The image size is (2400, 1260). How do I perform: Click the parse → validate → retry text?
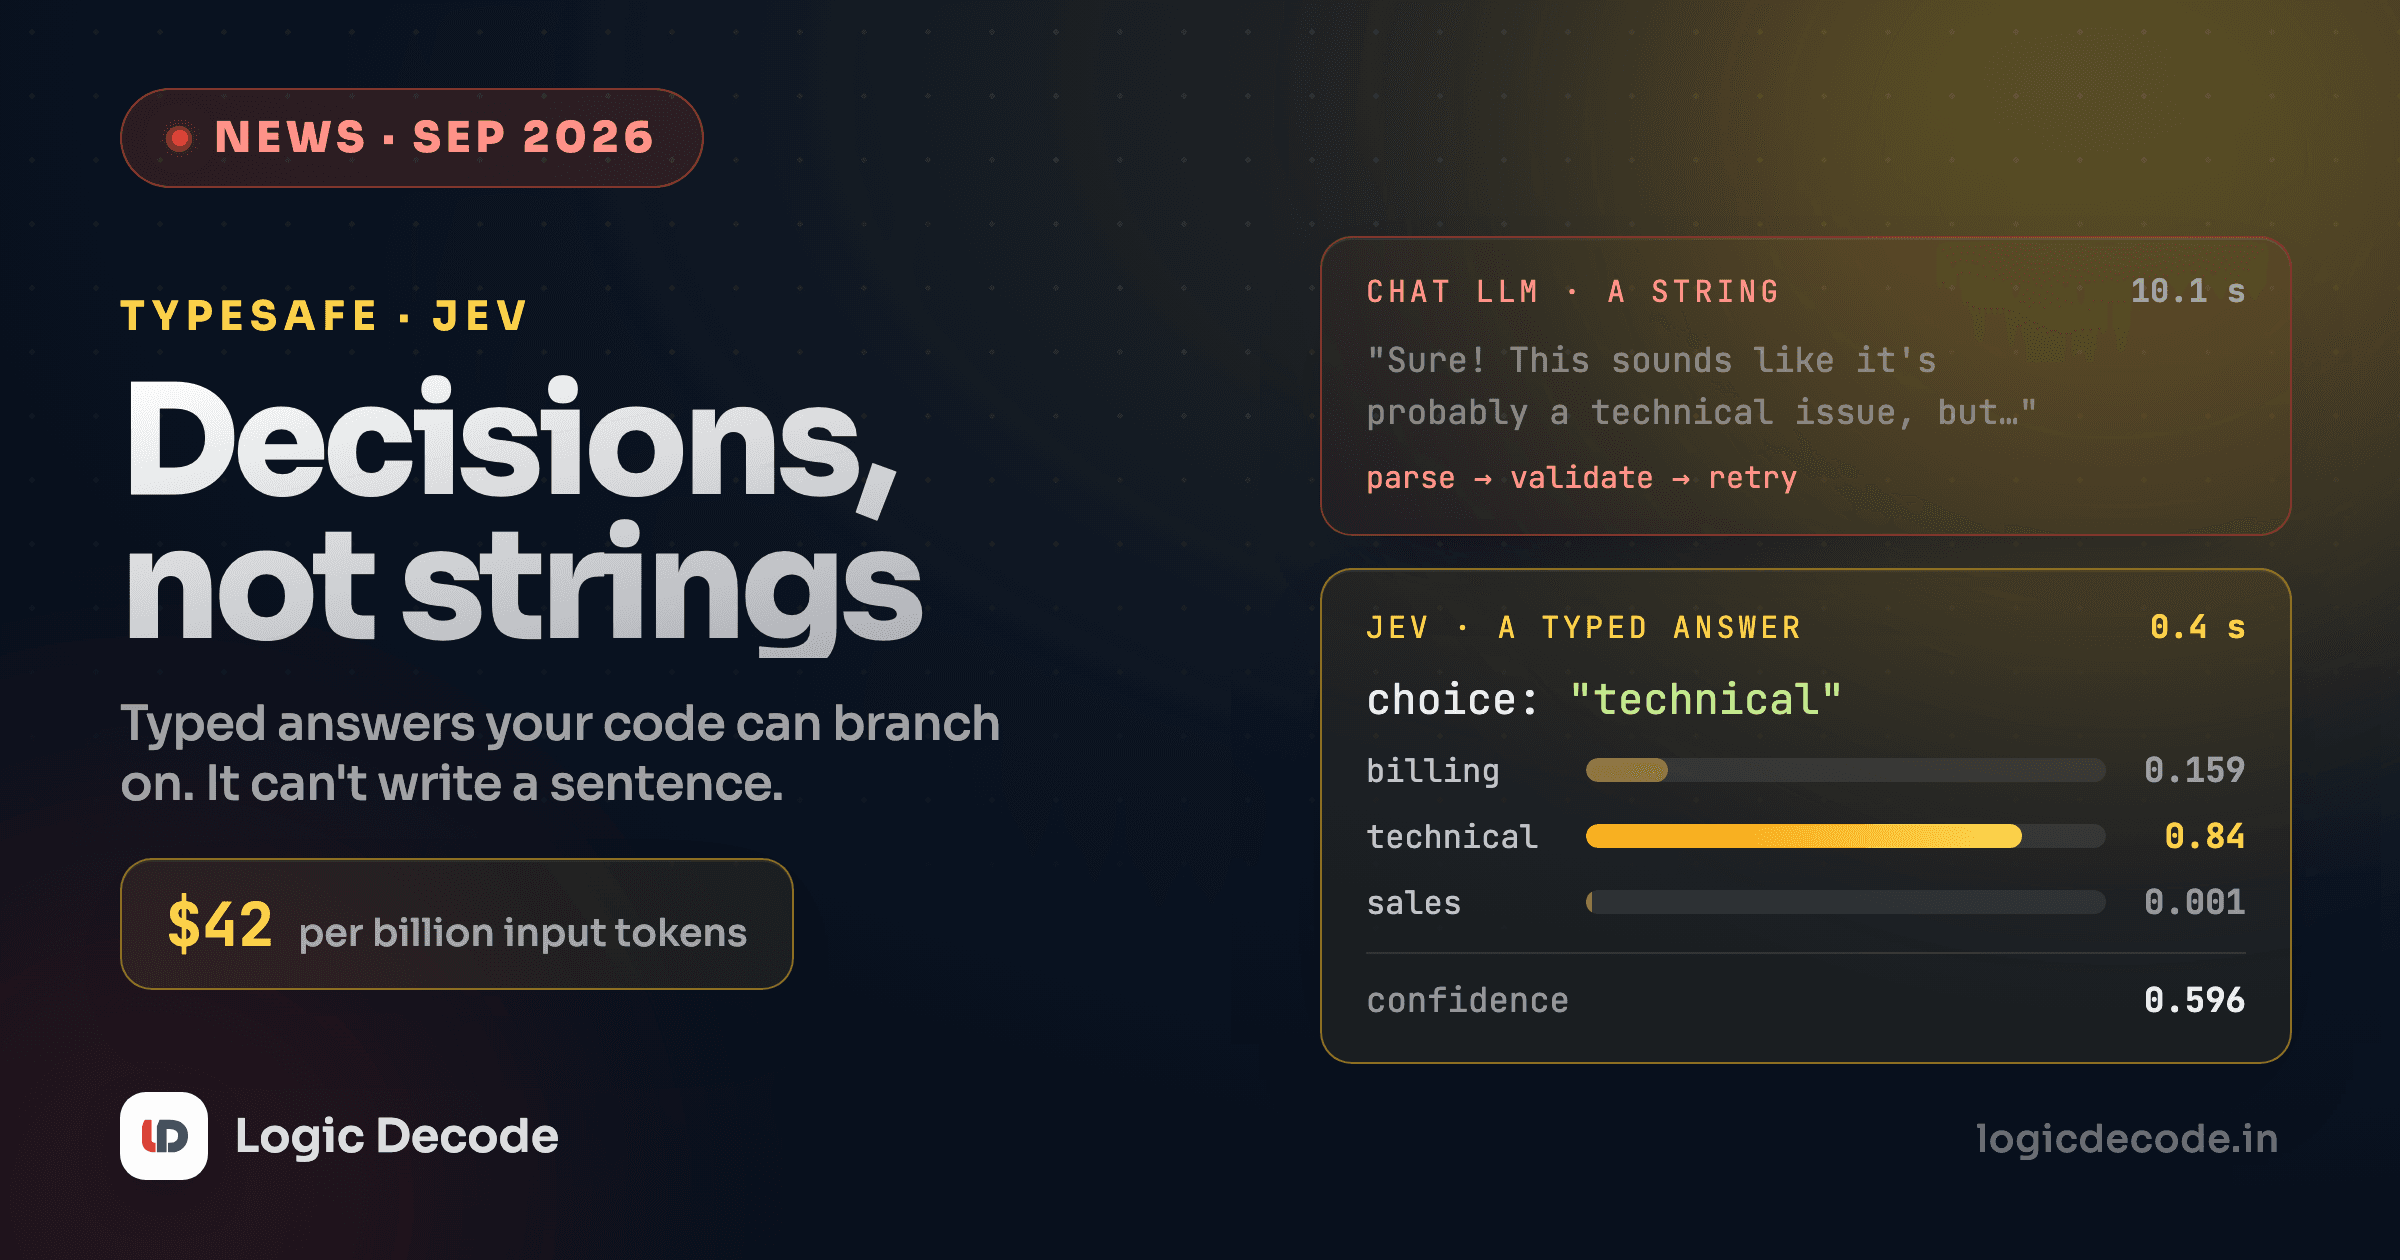[1582, 478]
